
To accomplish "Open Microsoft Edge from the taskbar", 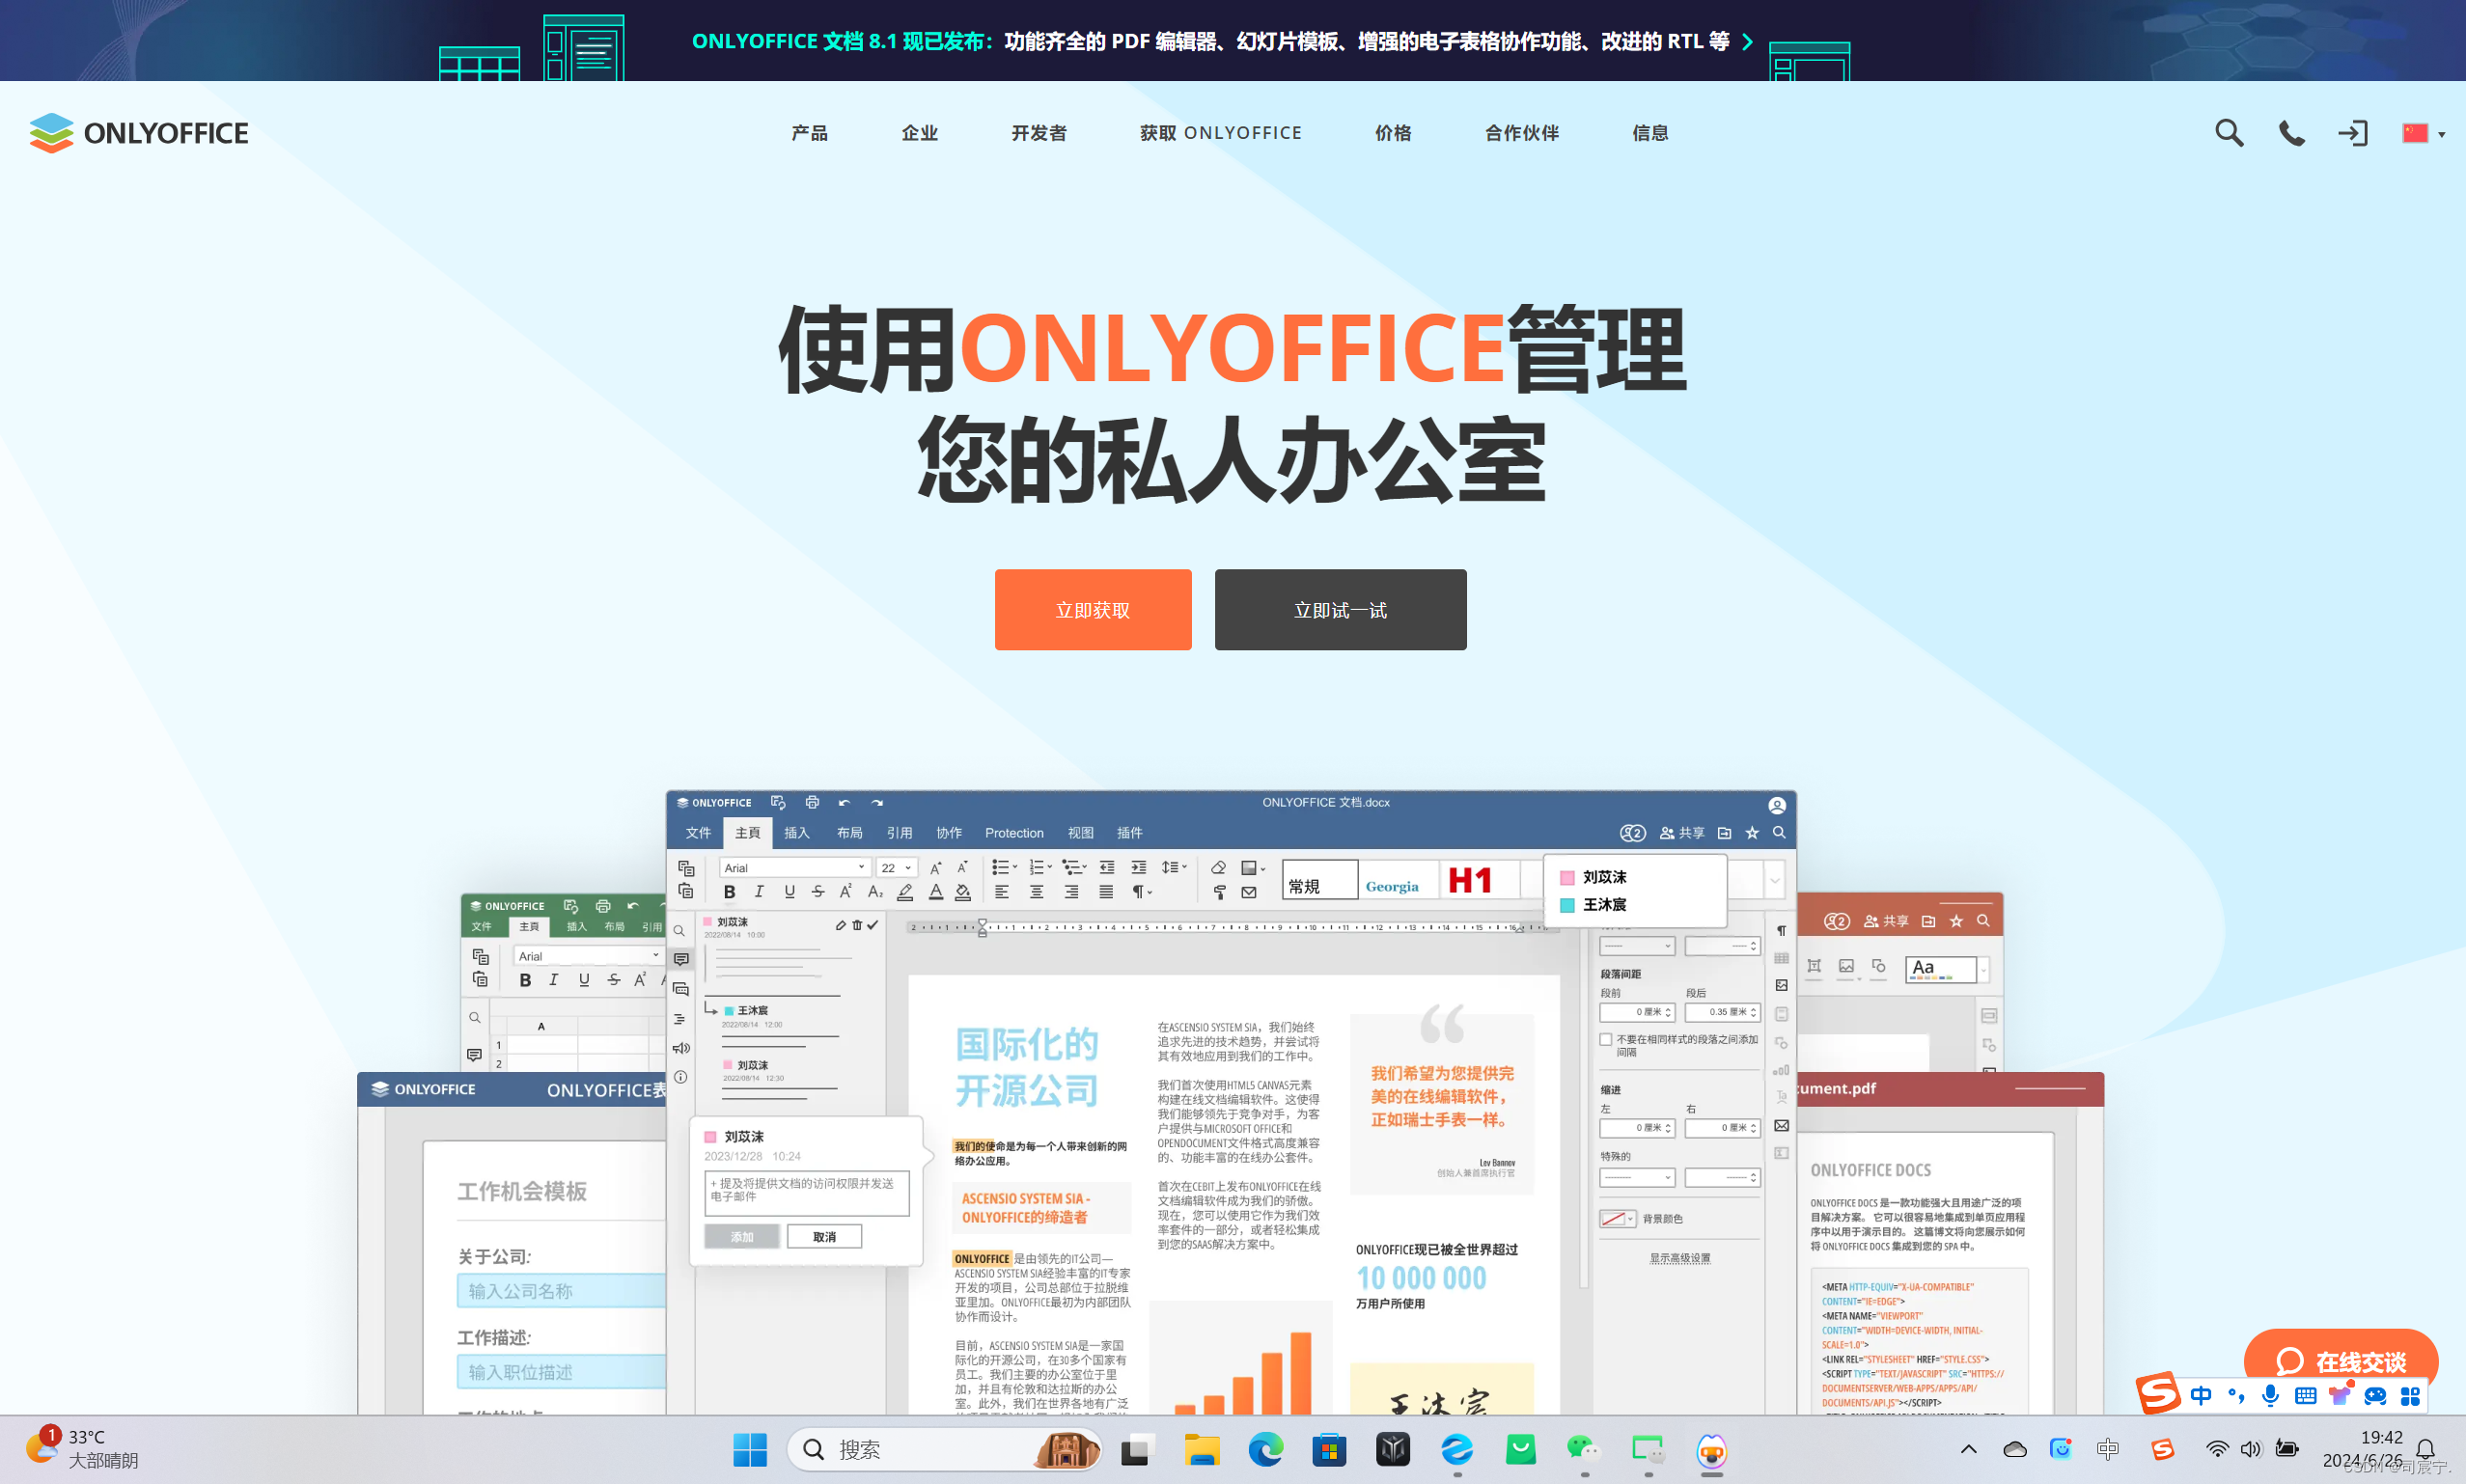I will tap(1265, 1449).
